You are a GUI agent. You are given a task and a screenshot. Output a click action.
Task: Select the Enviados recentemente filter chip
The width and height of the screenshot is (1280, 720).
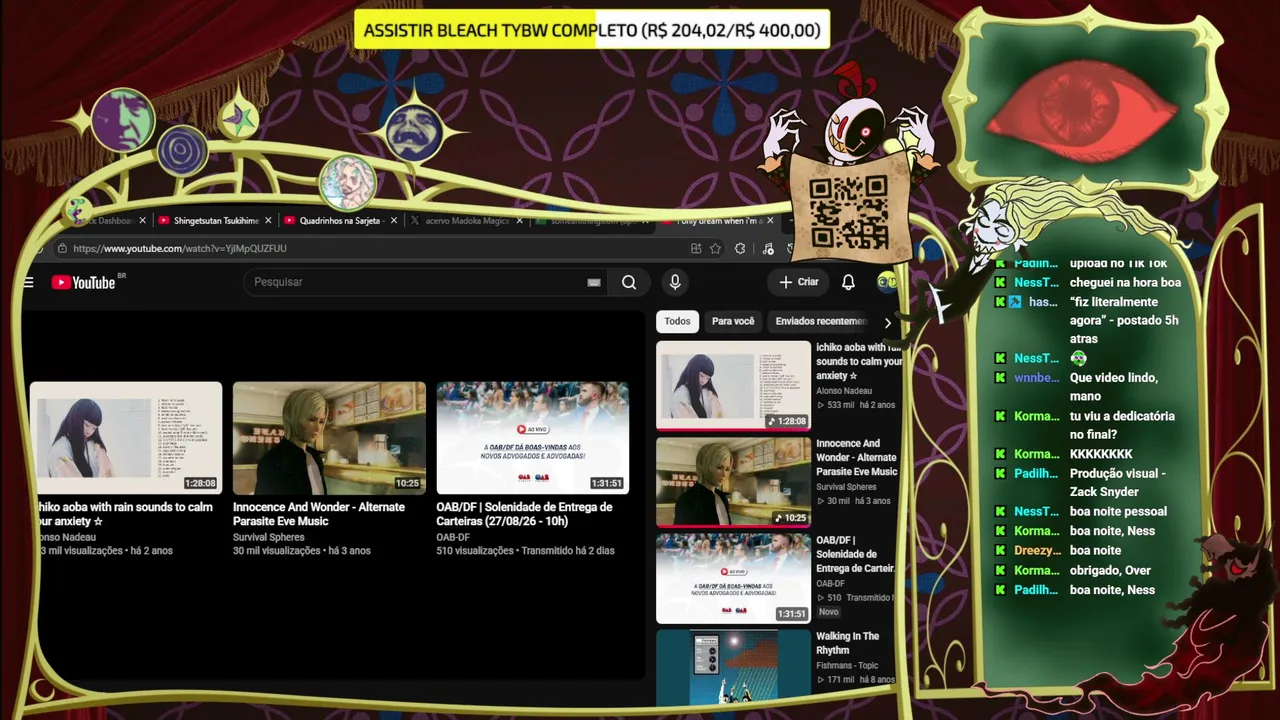point(821,321)
